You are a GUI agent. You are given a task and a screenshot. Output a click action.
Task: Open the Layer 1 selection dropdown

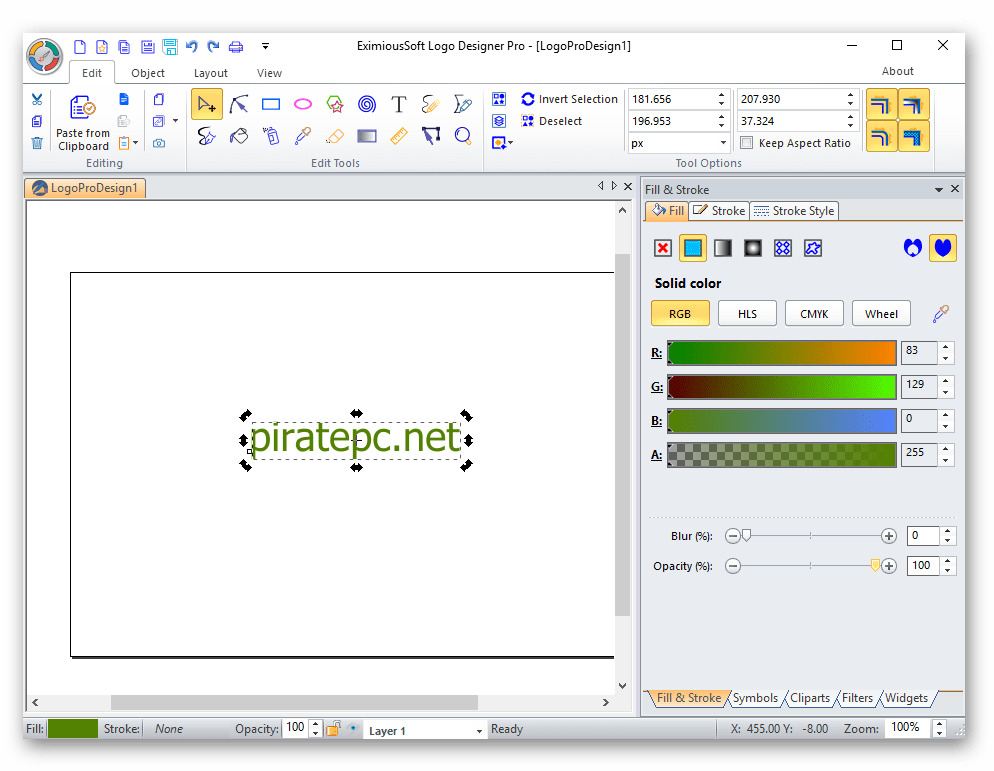[477, 729]
